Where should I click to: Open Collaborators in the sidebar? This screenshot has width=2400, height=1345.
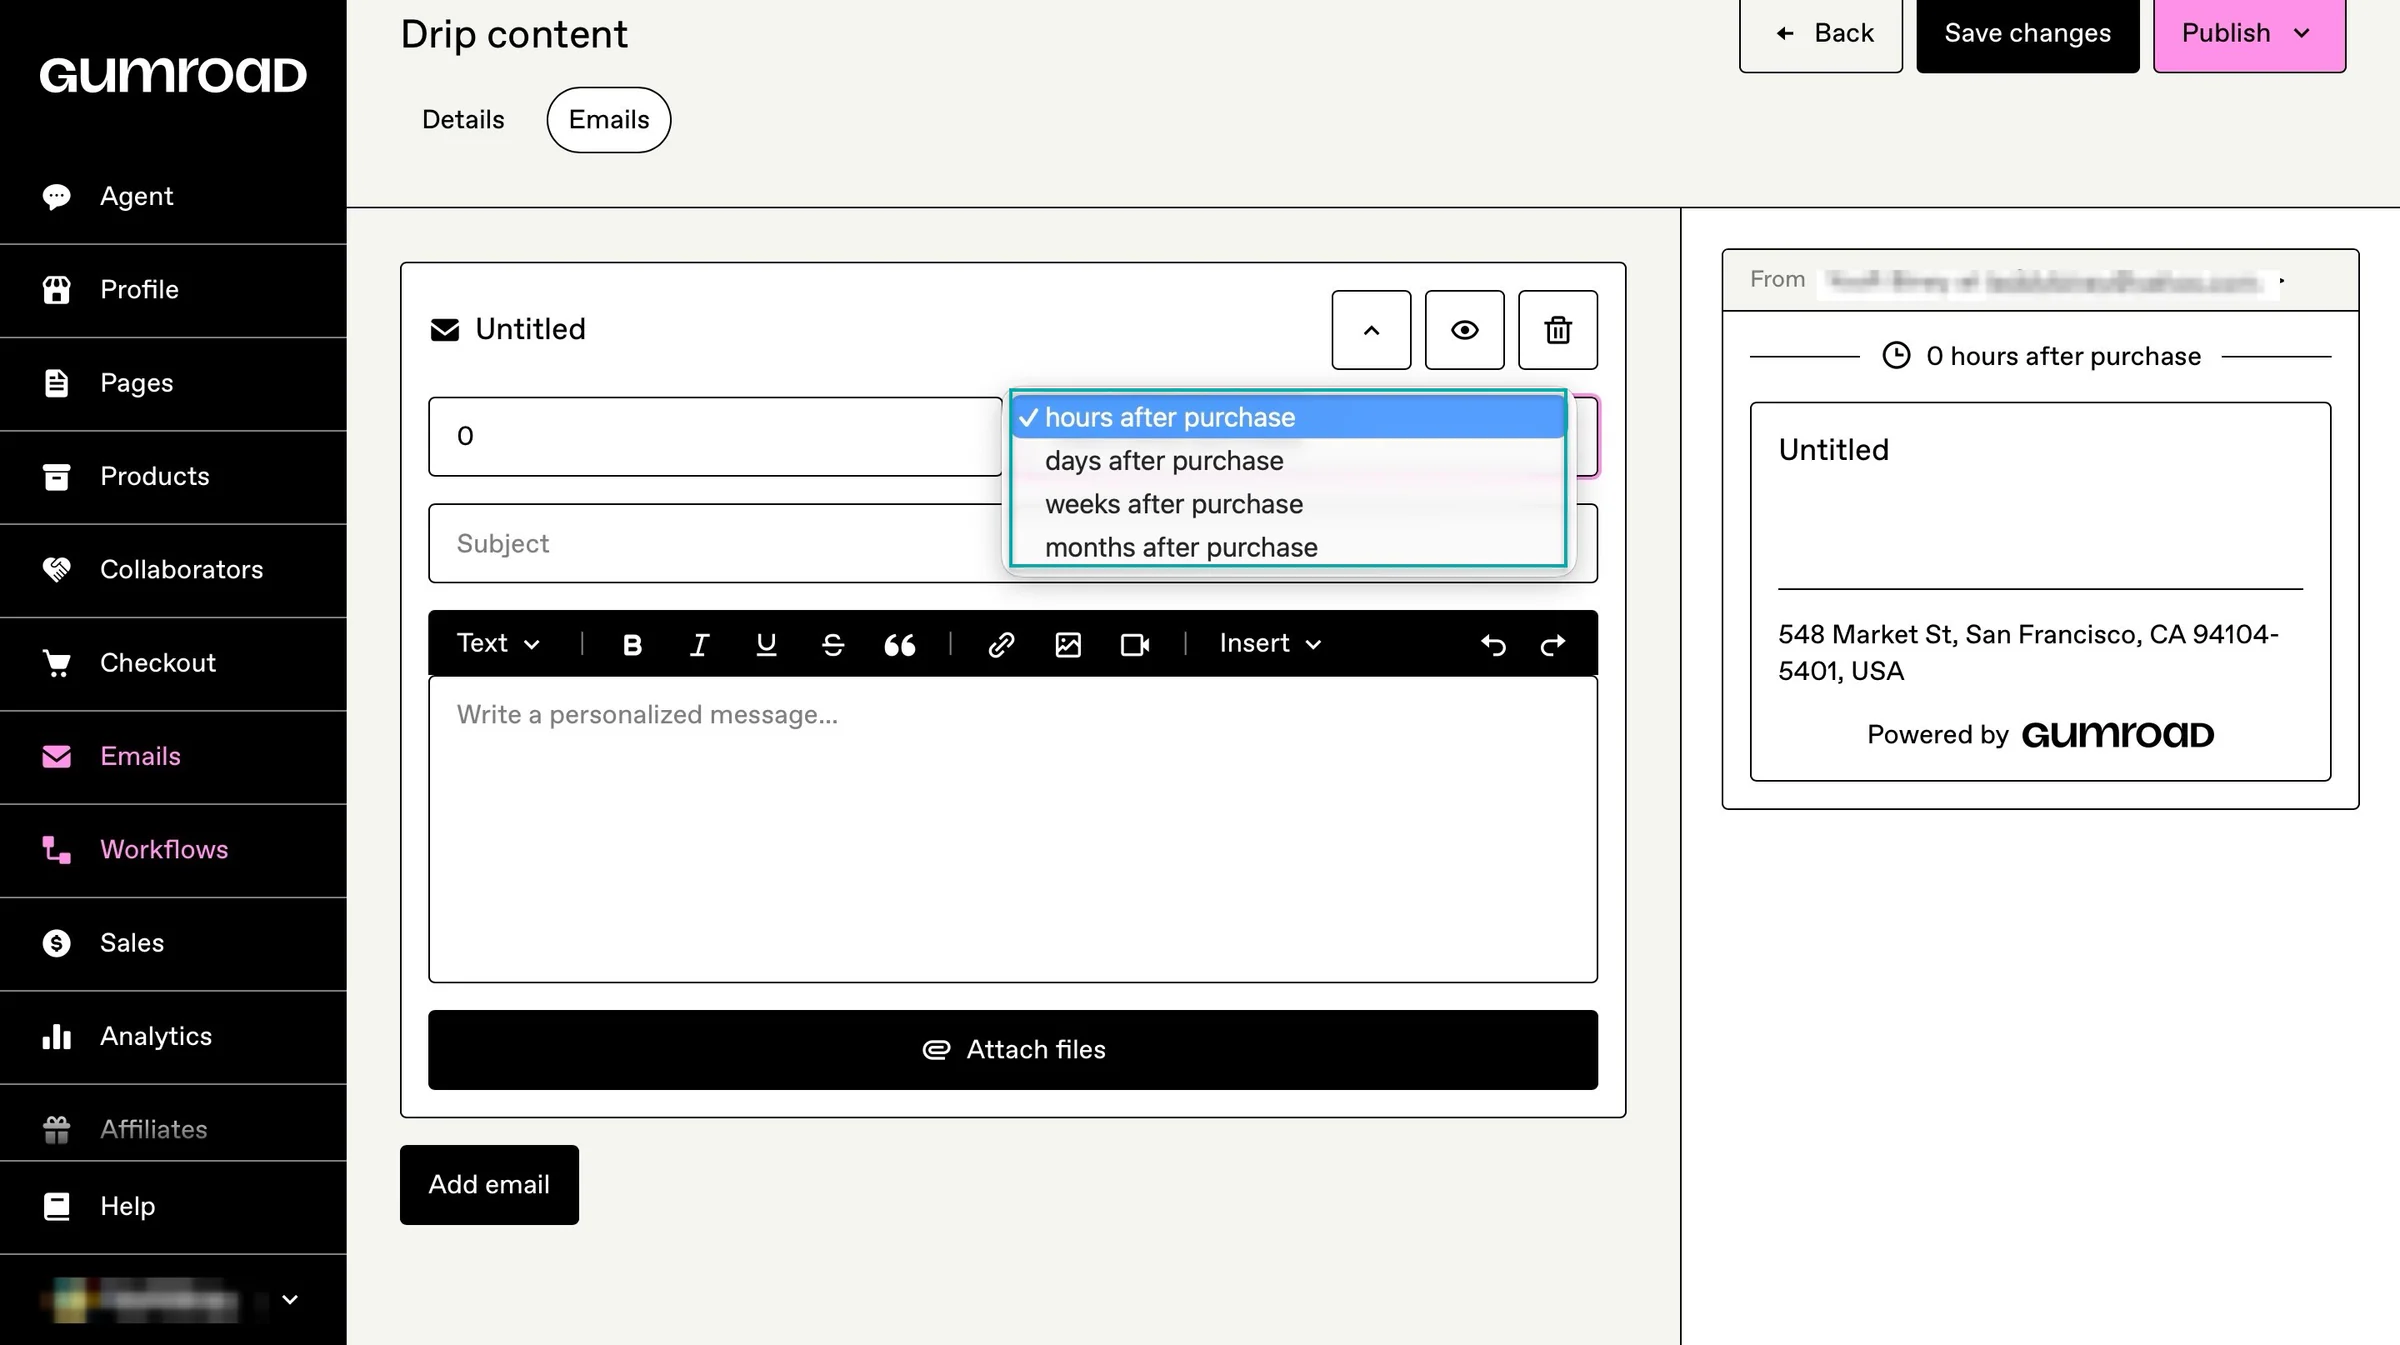[173, 570]
